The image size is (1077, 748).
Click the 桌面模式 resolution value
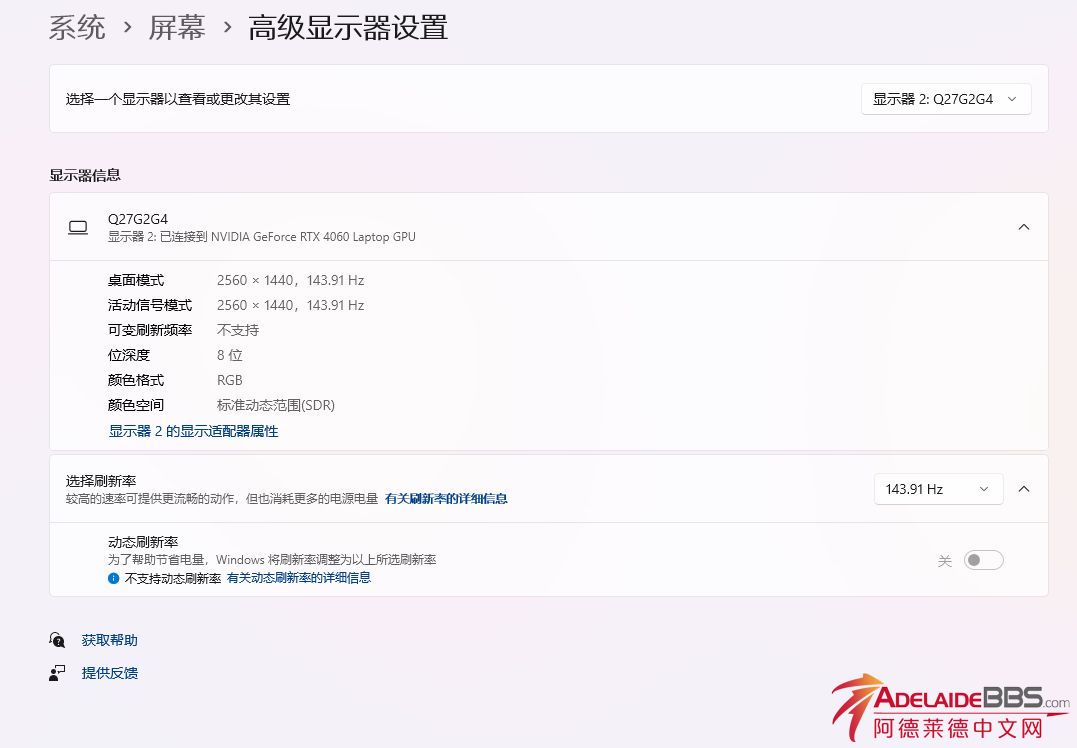(290, 280)
